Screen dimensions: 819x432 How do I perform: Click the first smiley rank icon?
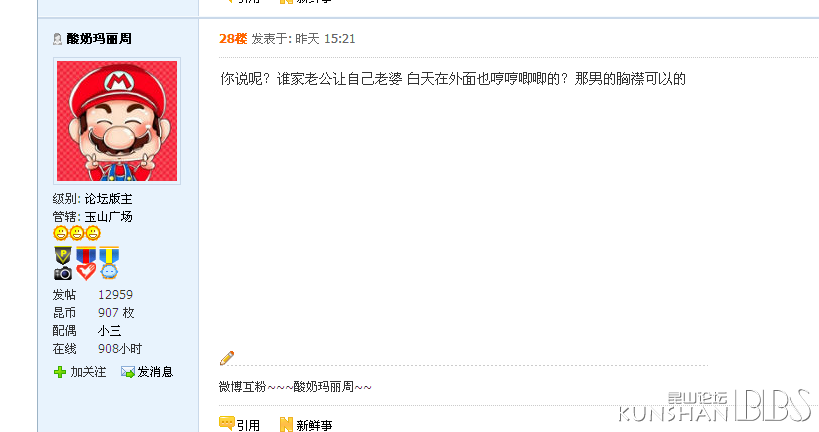pos(61,233)
